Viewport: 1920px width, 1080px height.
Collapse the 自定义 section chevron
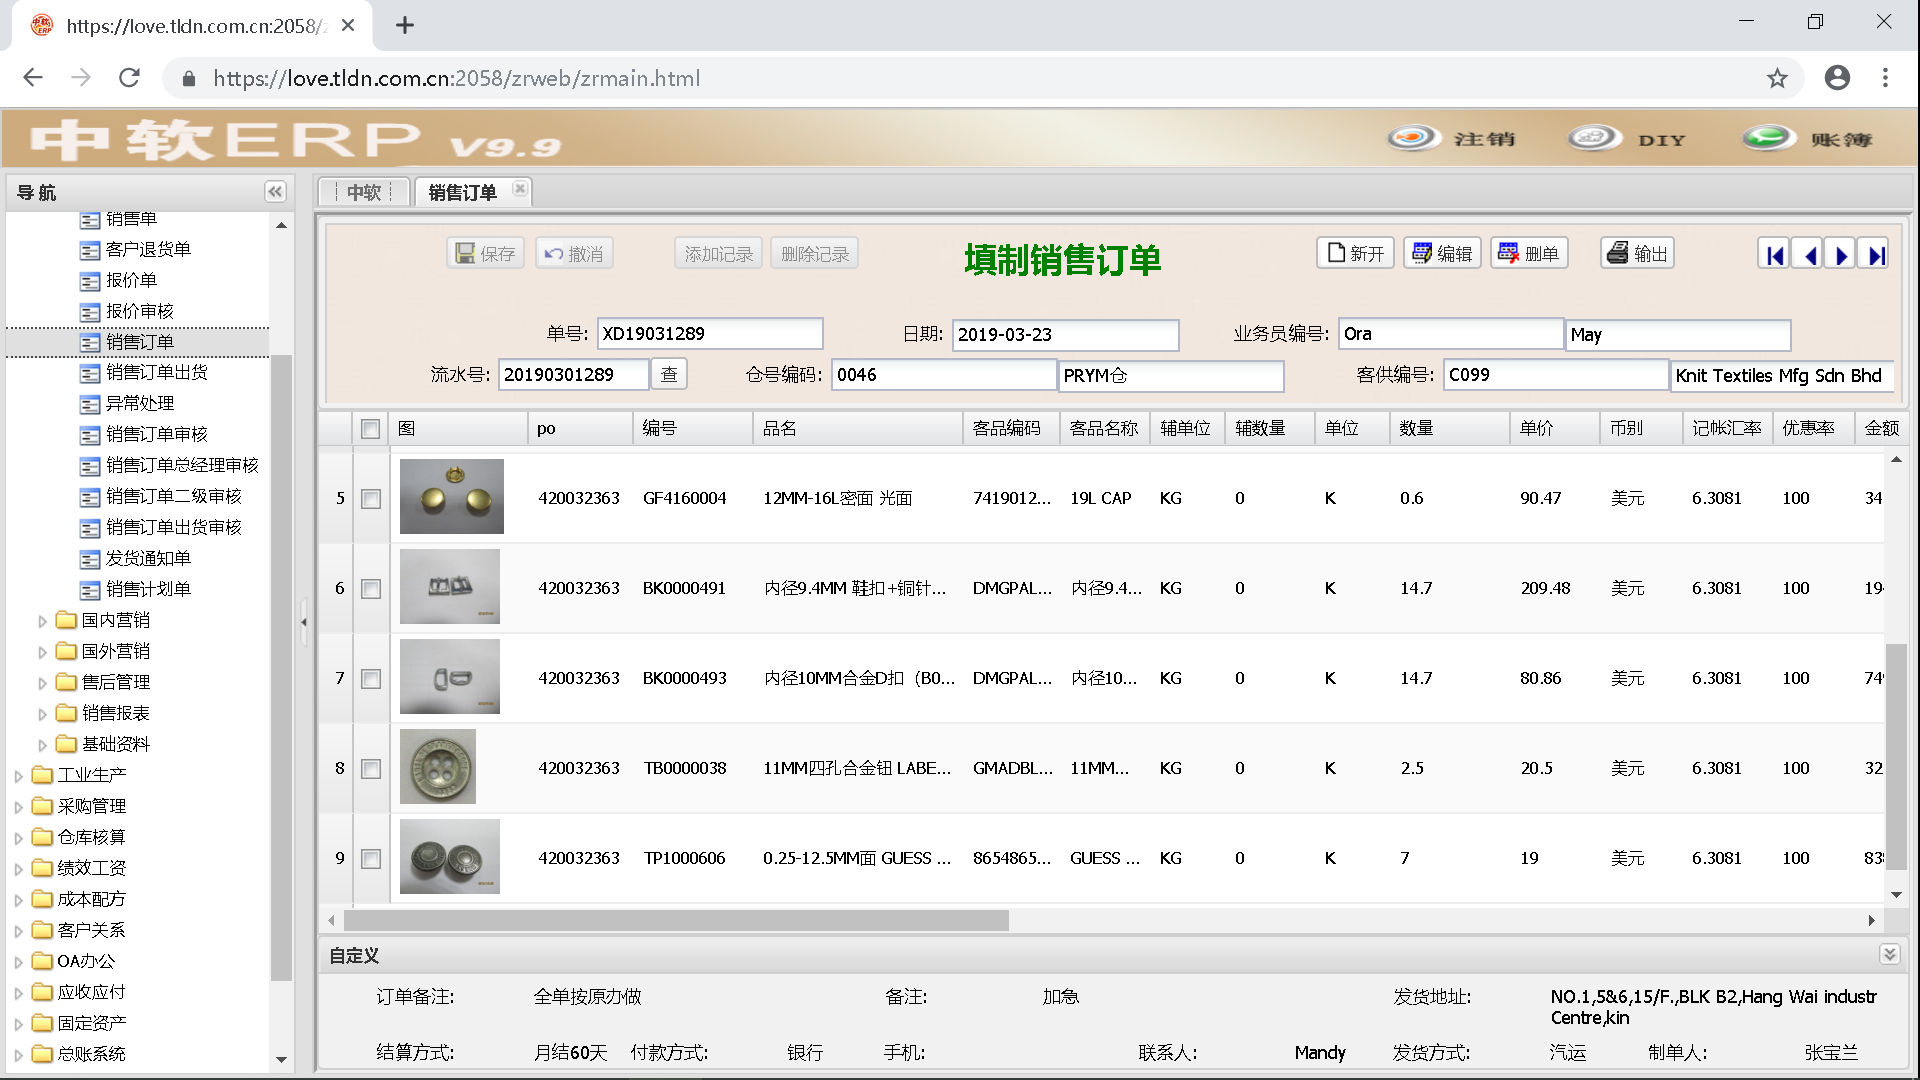[x=1889, y=954]
